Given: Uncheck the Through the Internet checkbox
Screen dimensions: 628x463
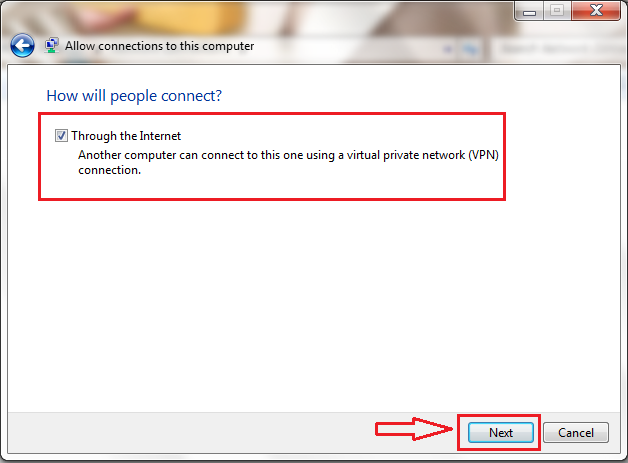Looking at the screenshot, I should click(61, 136).
